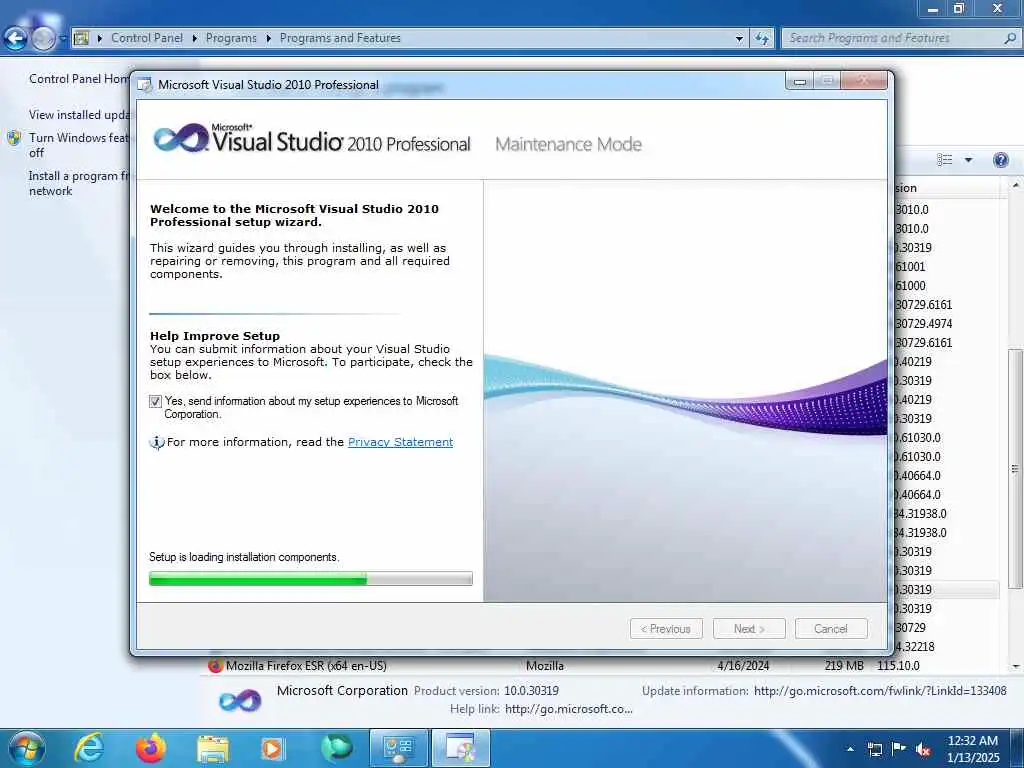Screen dimensions: 1024x768
Task: Click the green globe taskbar icon
Action: (x=336, y=748)
